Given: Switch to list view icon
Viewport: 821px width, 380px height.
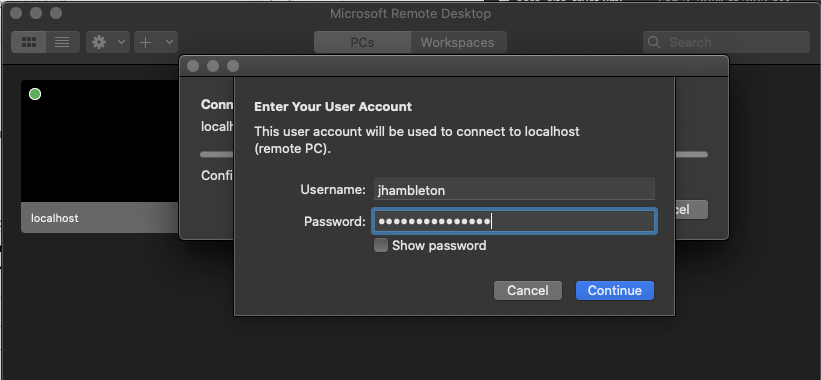Looking at the screenshot, I should pos(62,42).
